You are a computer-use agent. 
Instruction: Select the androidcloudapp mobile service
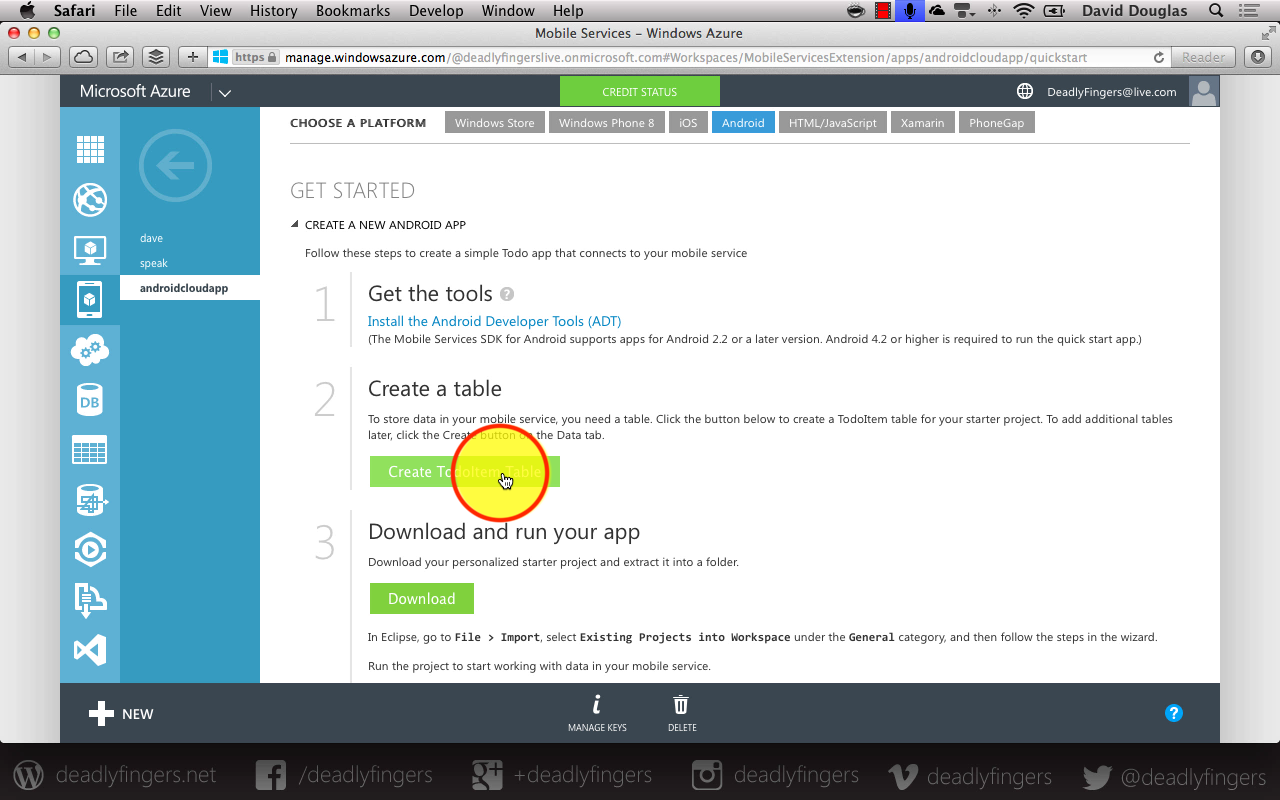190,288
